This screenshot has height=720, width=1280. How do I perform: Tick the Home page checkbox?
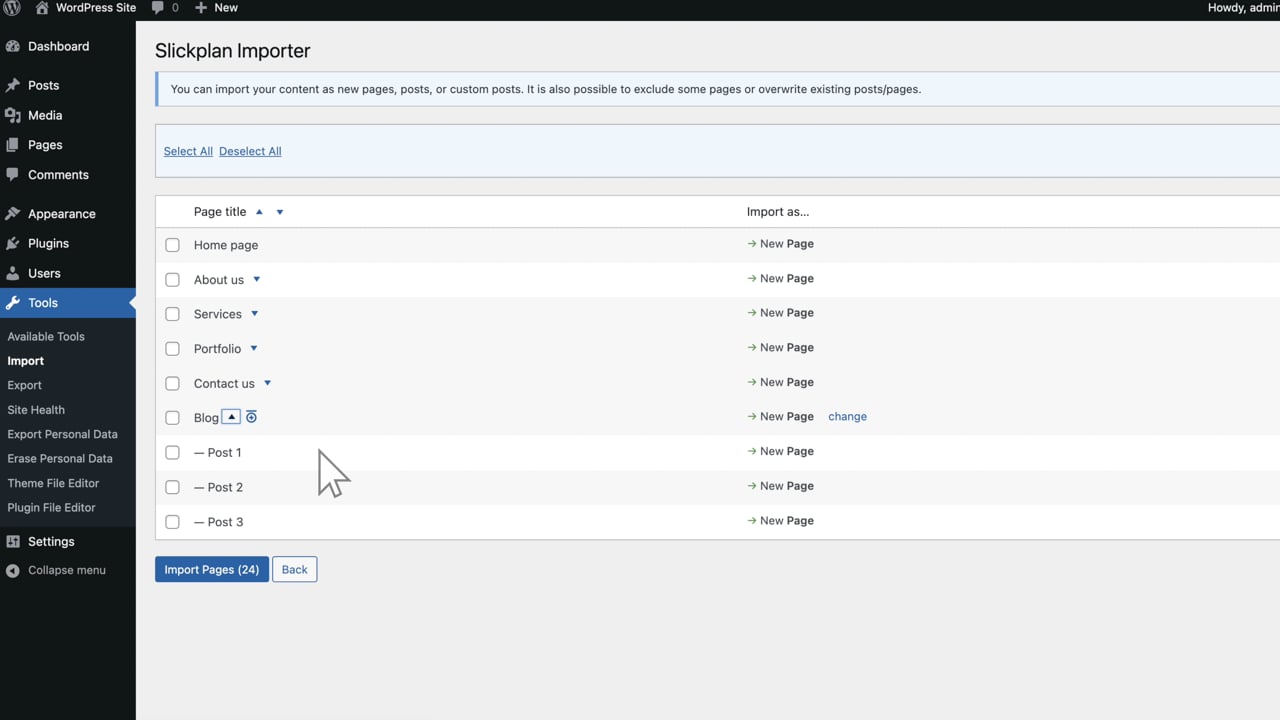[172, 245]
